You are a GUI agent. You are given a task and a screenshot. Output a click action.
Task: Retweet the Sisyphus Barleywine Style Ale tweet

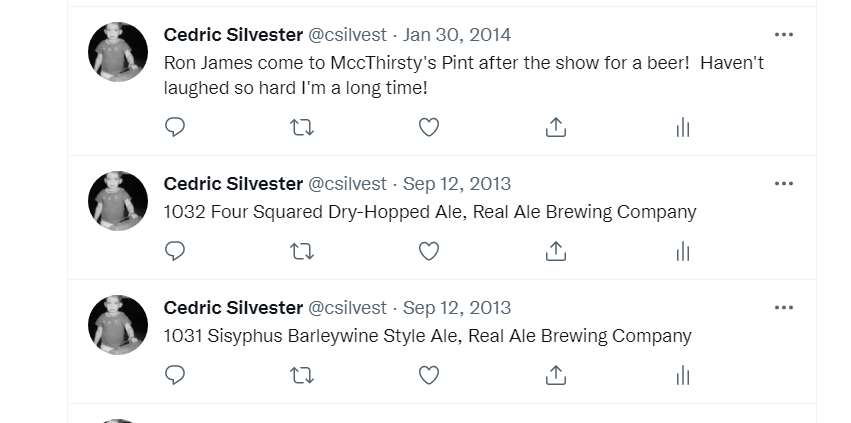[301, 375]
